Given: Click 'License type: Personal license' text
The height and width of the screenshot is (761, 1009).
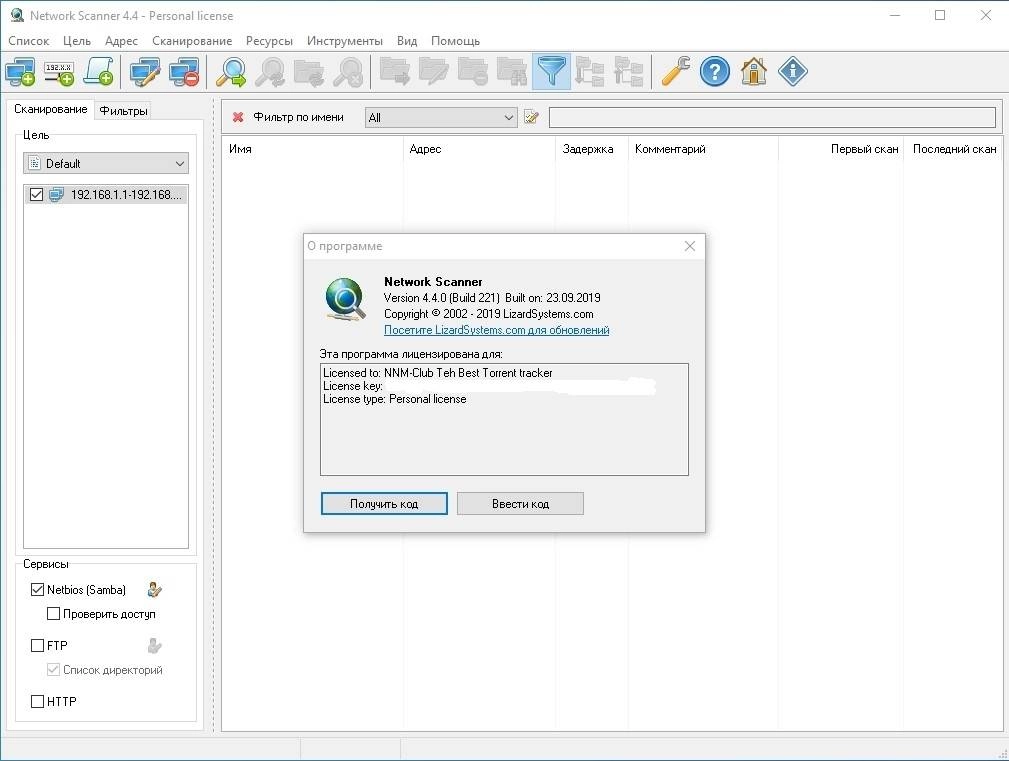Looking at the screenshot, I should [394, 399].
